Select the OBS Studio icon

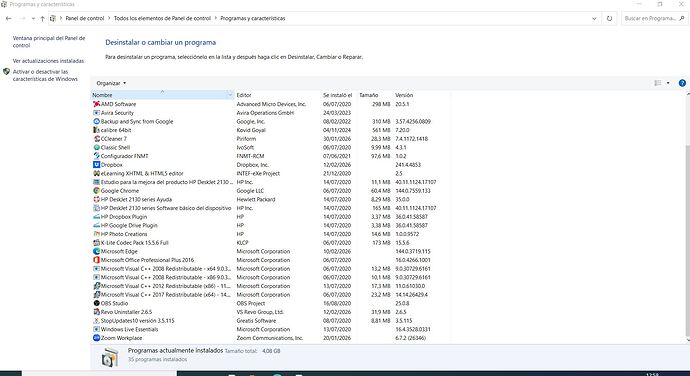click(x=96, y=303)
